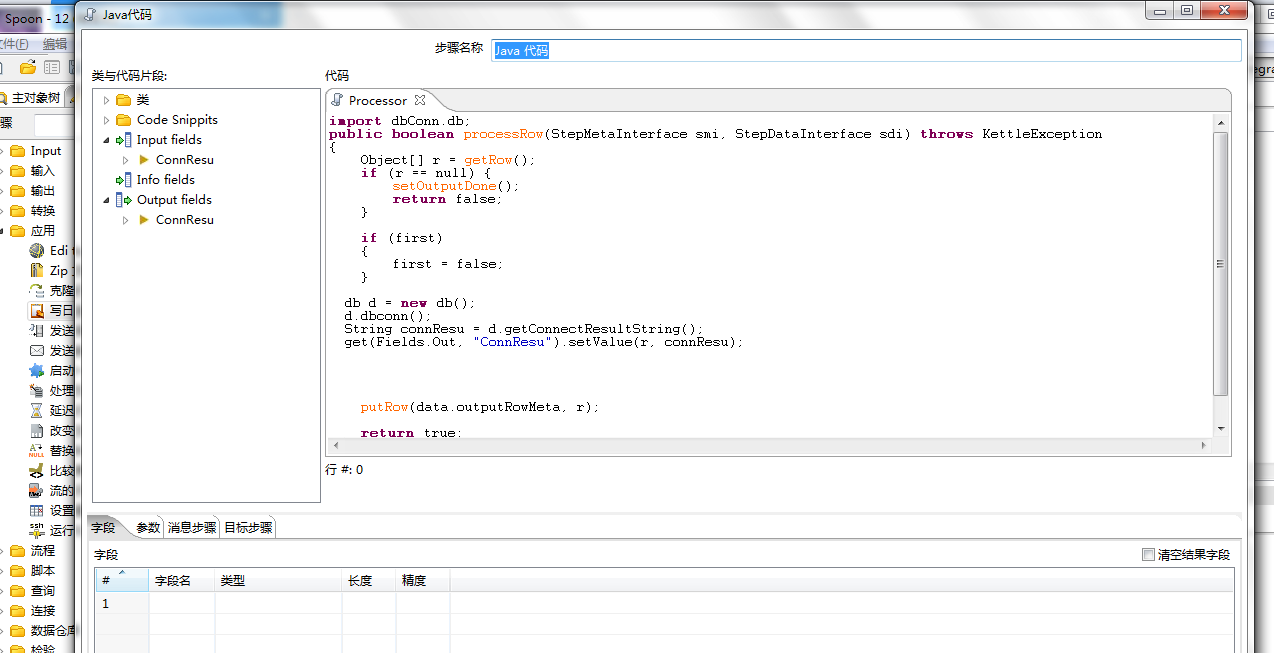This screenshot has width=1274, height=653.
Task: Click the 运行 ssh step icon
Action: [x=37, y=531]
